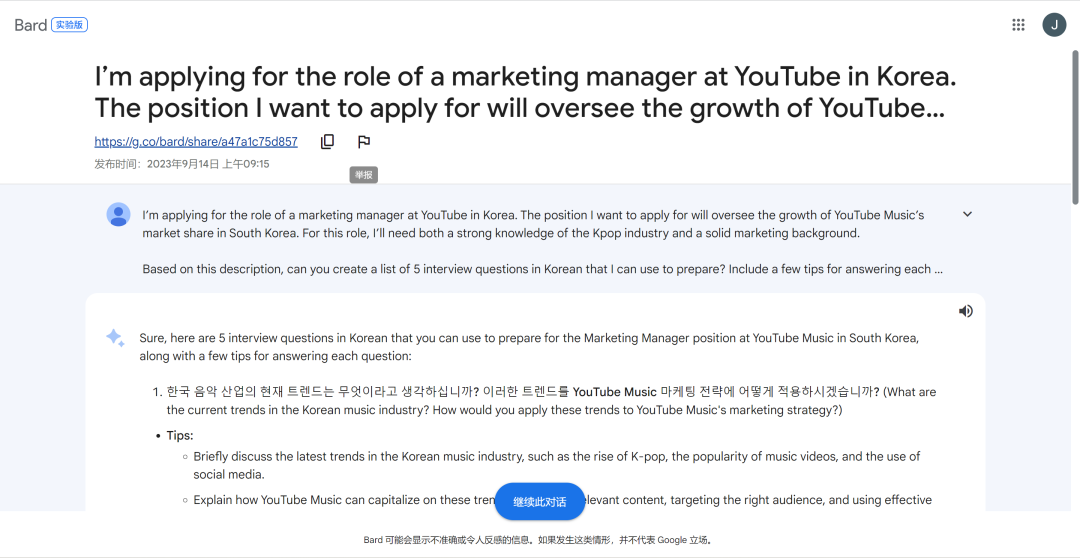Click the conversation title heading
1080x558 pixels.
click(526, 92)
